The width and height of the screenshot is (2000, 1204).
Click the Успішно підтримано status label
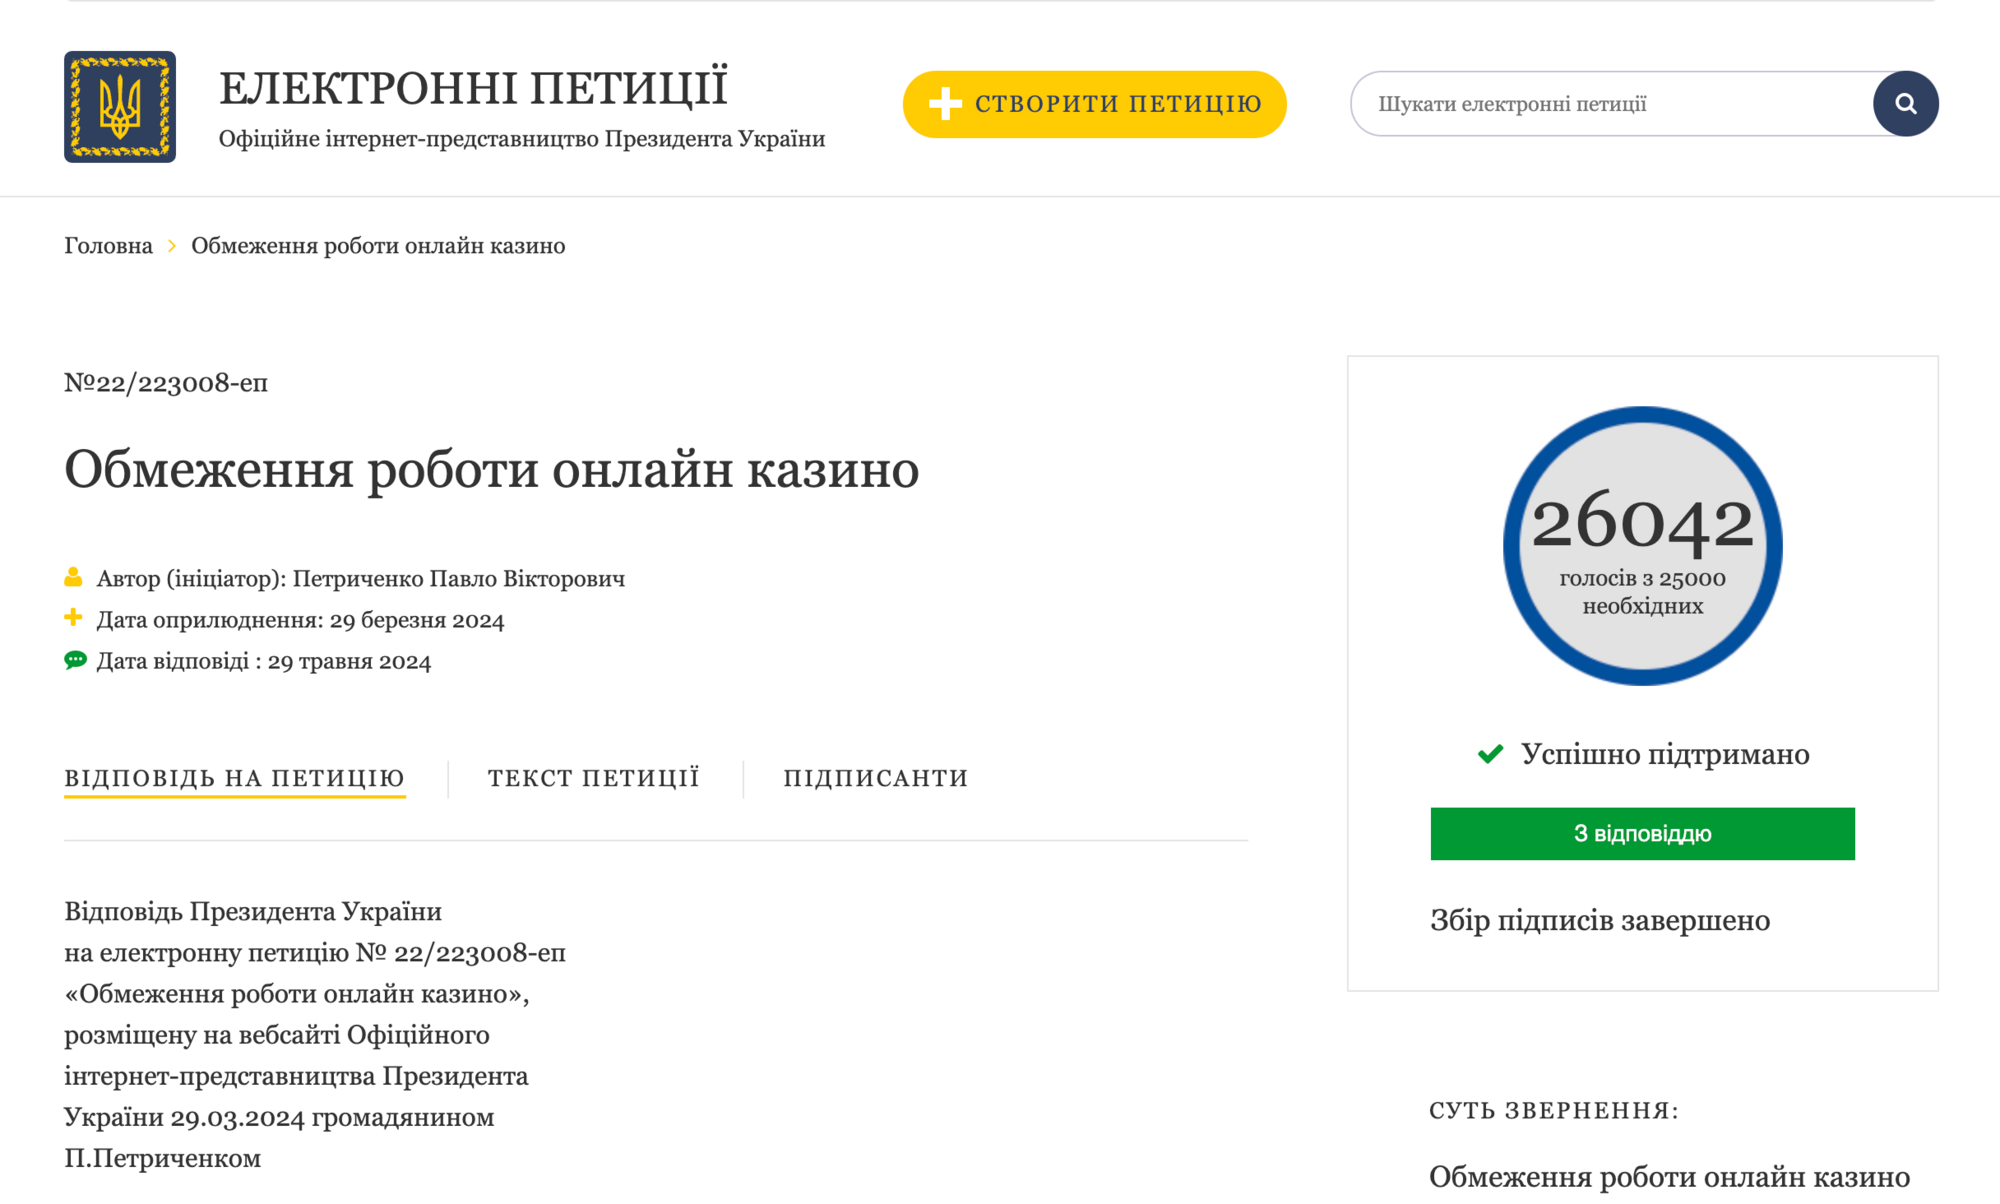[x=1666, y=754]
